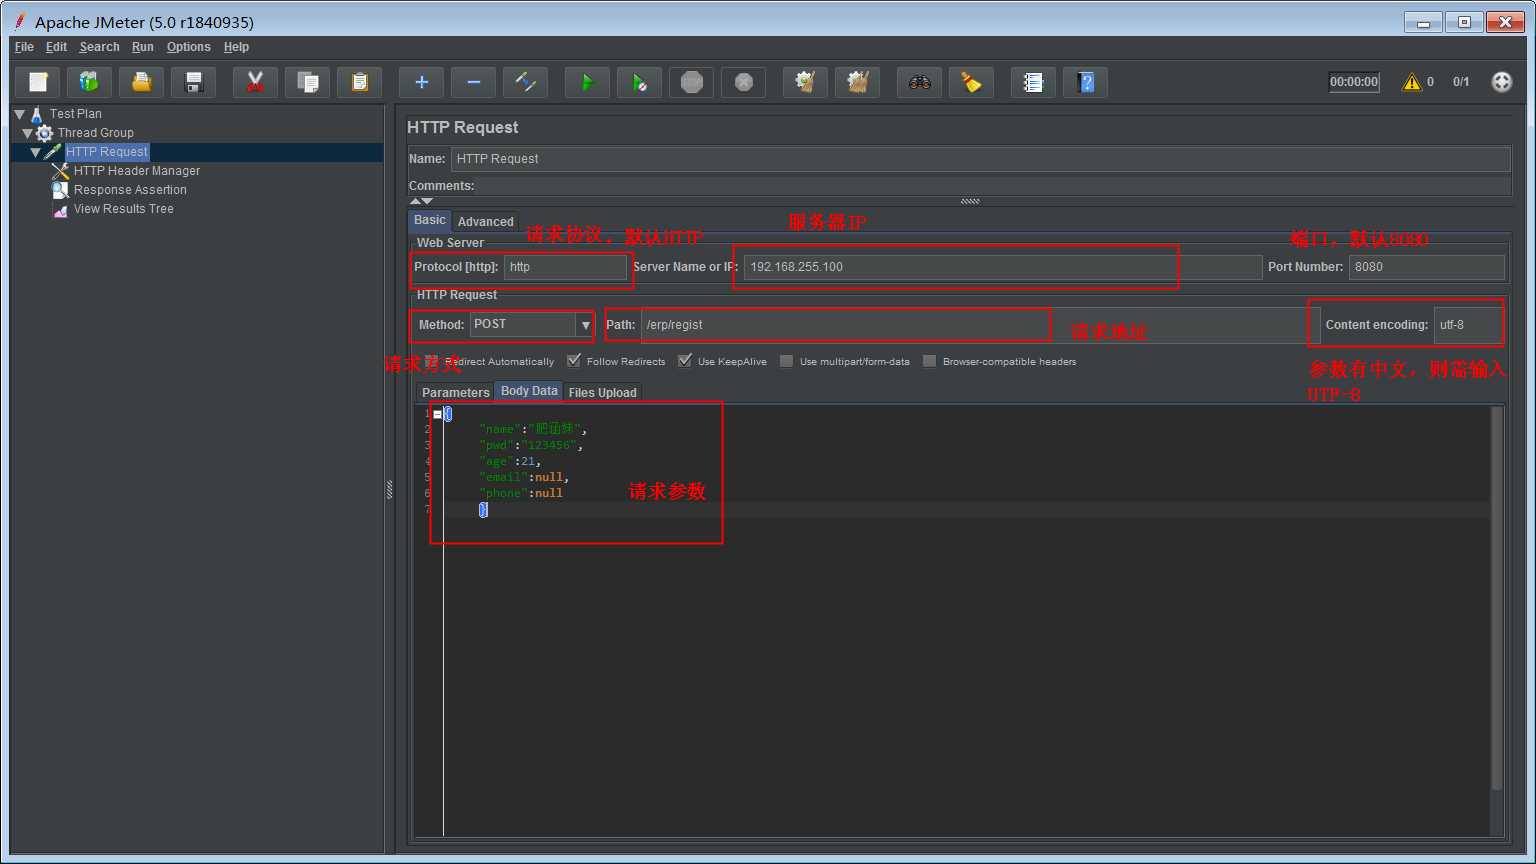Click the 00:00:00 elapsed time display
This screenshot has width=1536, height=864.
coord(1354,82)
